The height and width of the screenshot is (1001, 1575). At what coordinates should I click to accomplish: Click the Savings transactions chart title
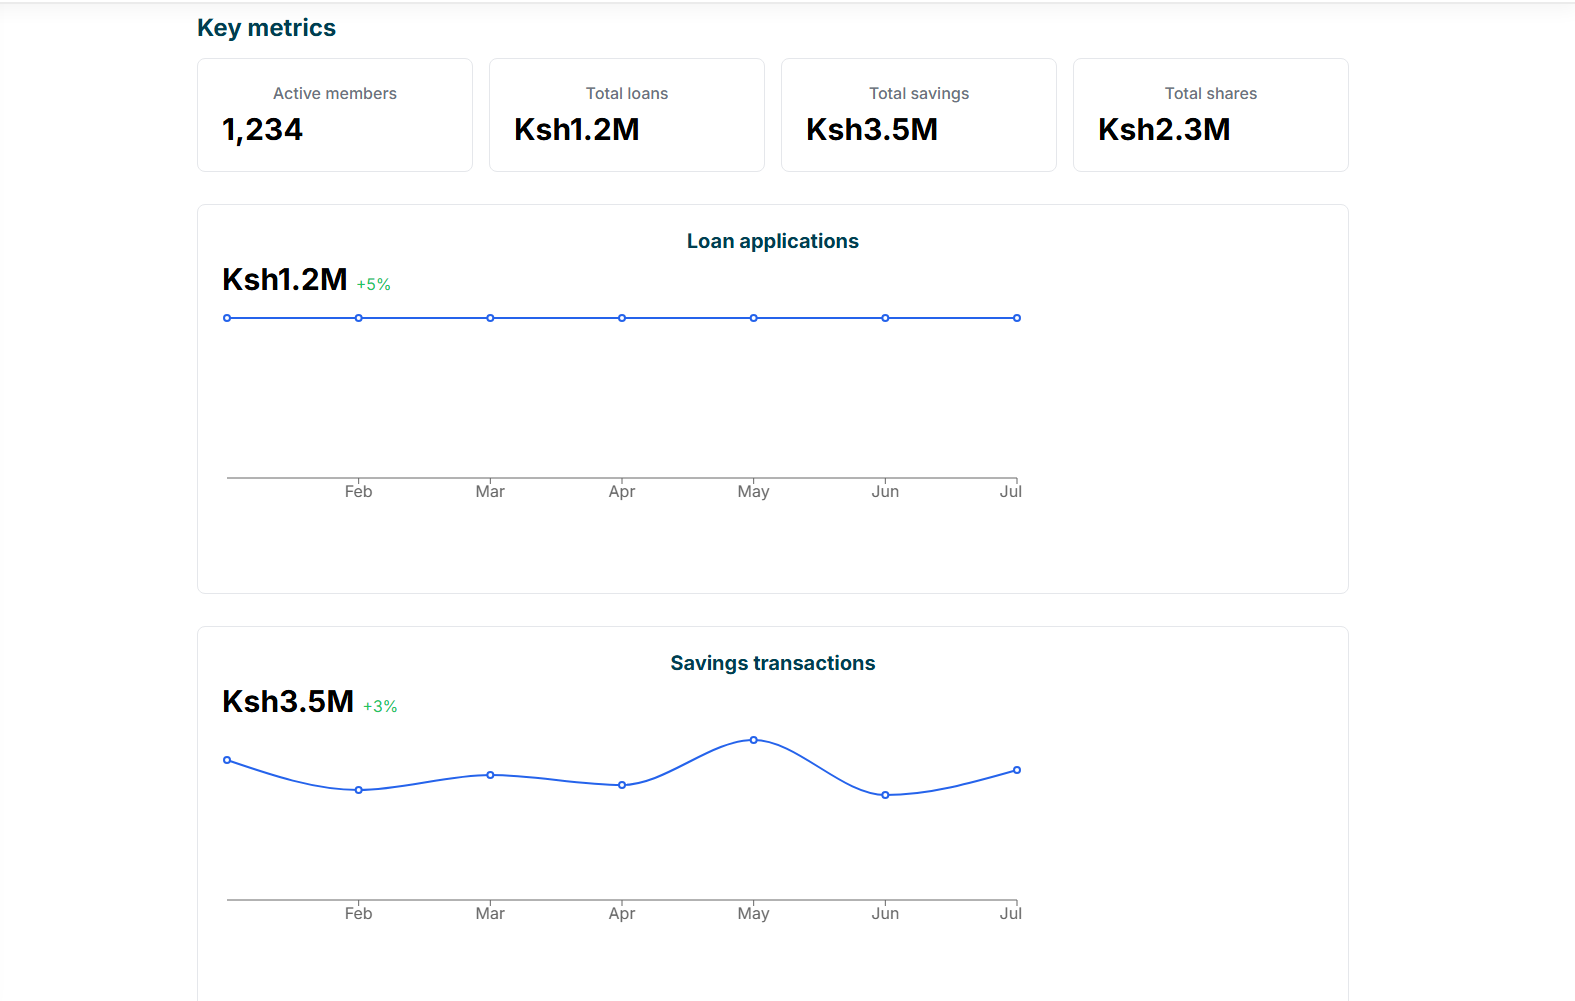tap(773, 663)
